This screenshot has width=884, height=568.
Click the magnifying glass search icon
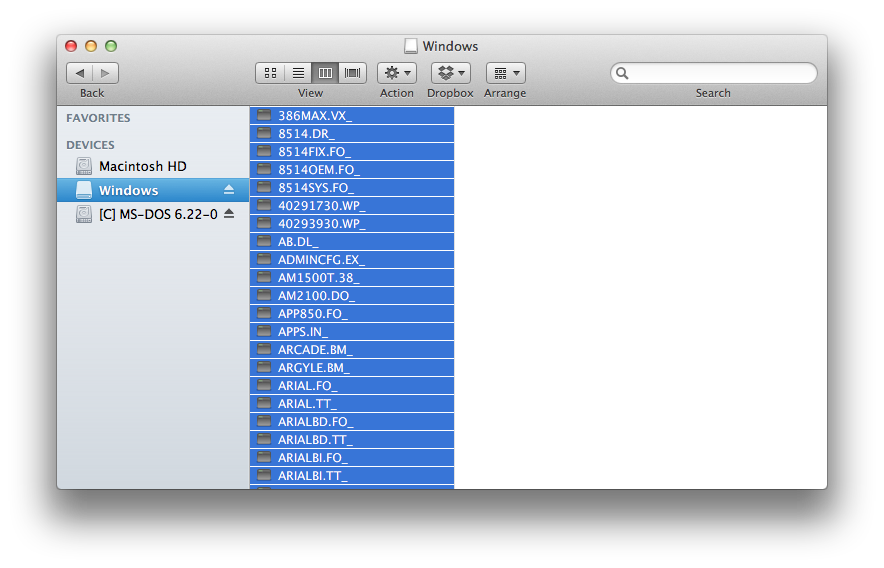pos(622,73)
